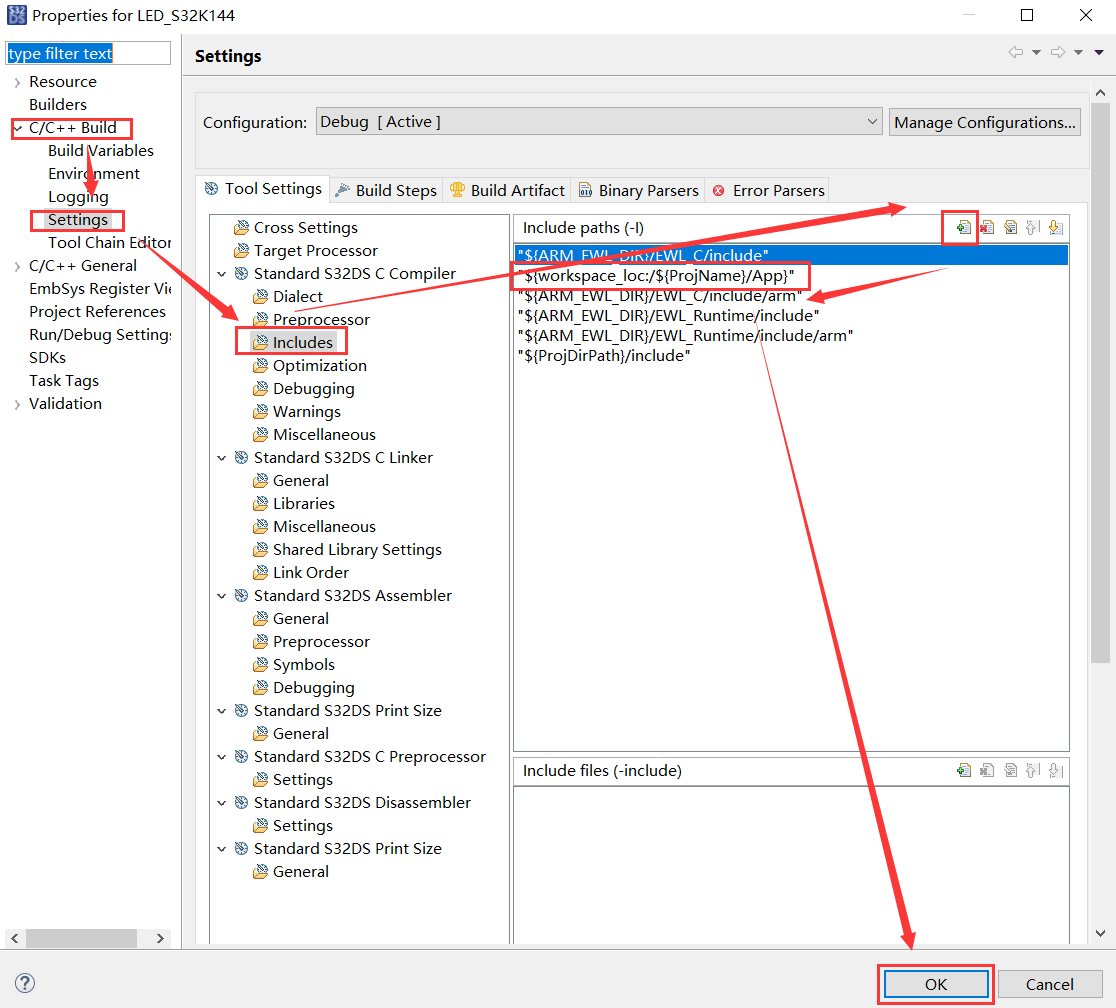
Task: Collapse the C/C++ Build tree node
Action: 18,128
